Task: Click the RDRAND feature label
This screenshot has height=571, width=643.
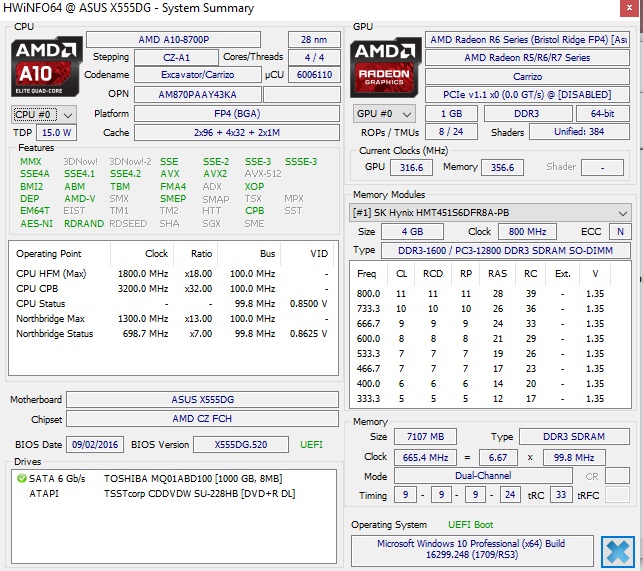Action: pyautogui.click(x=84, y=224)
